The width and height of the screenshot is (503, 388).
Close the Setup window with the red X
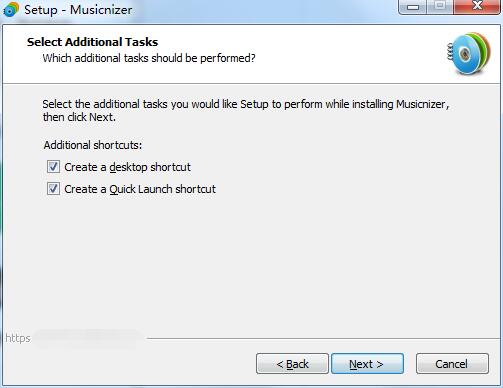coord(477,6)
